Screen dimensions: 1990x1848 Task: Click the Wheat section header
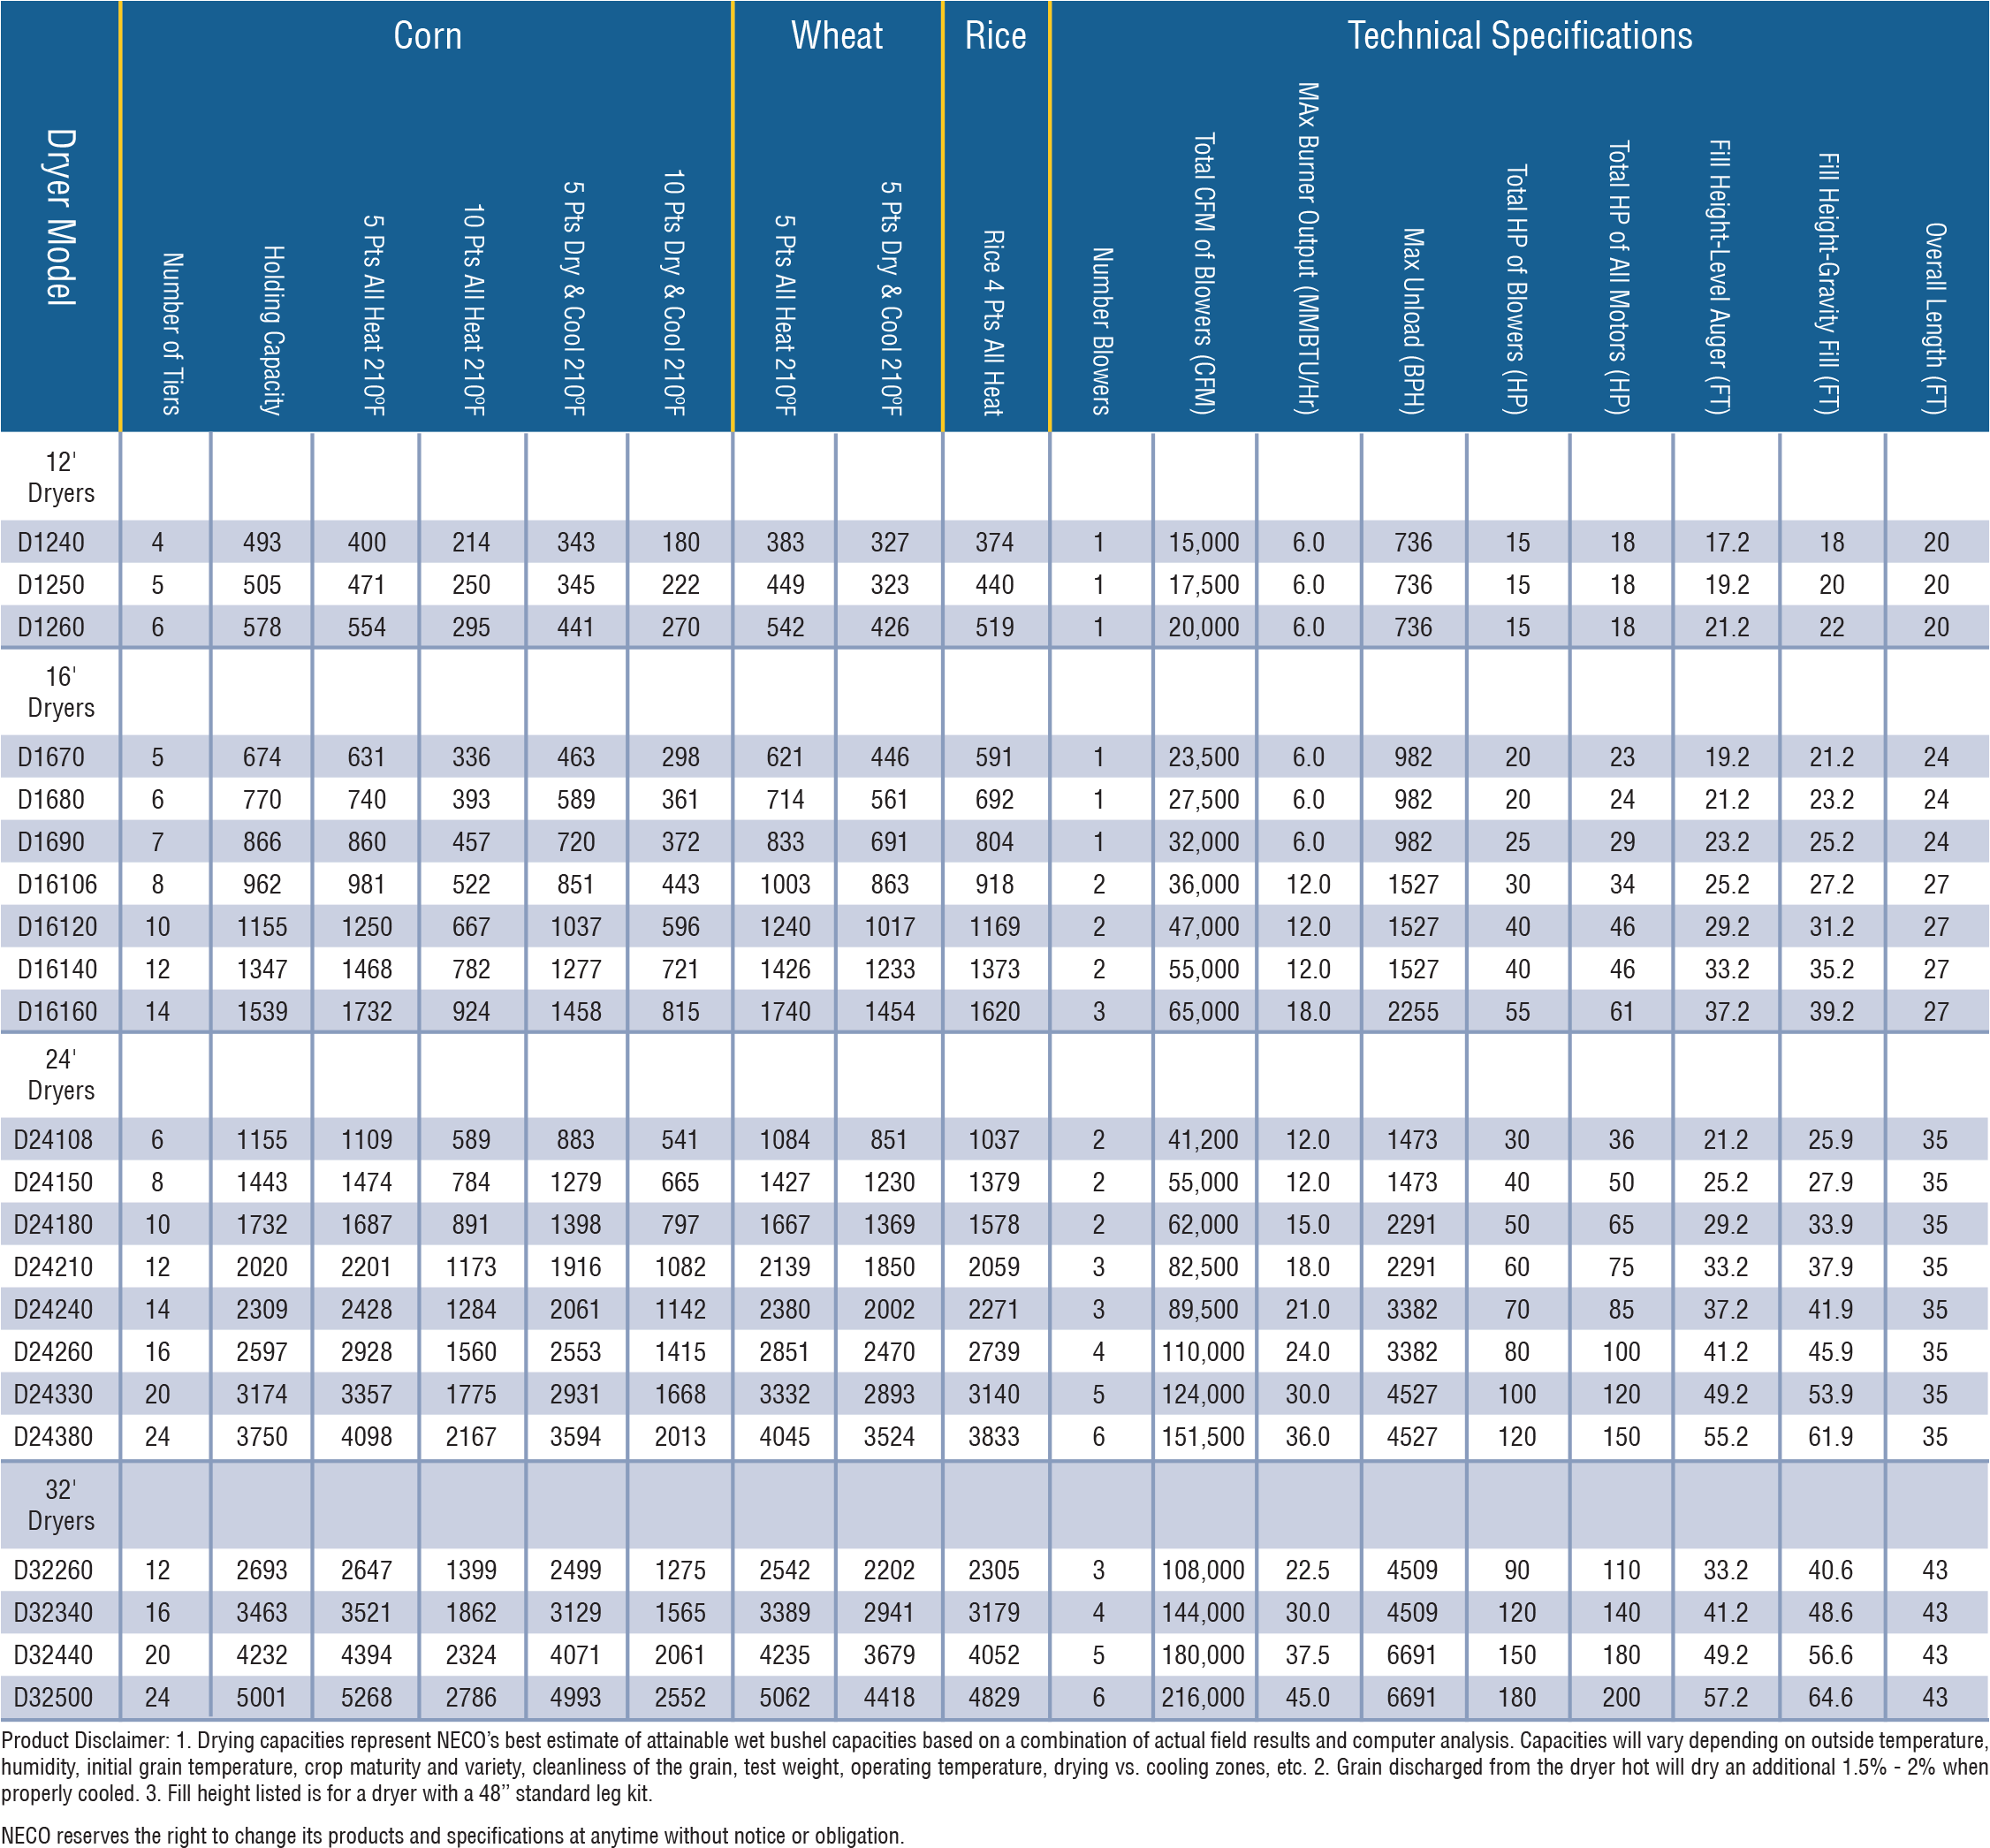coord(837,36)
